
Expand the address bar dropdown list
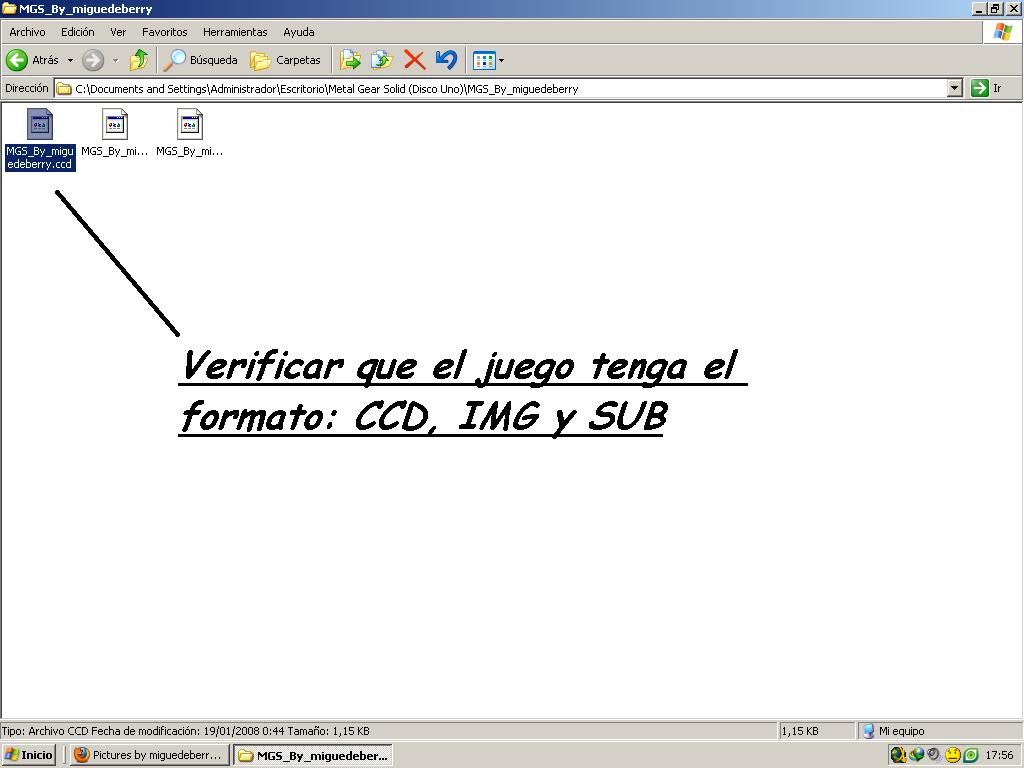pyautogui.click(x=955, y=88)
